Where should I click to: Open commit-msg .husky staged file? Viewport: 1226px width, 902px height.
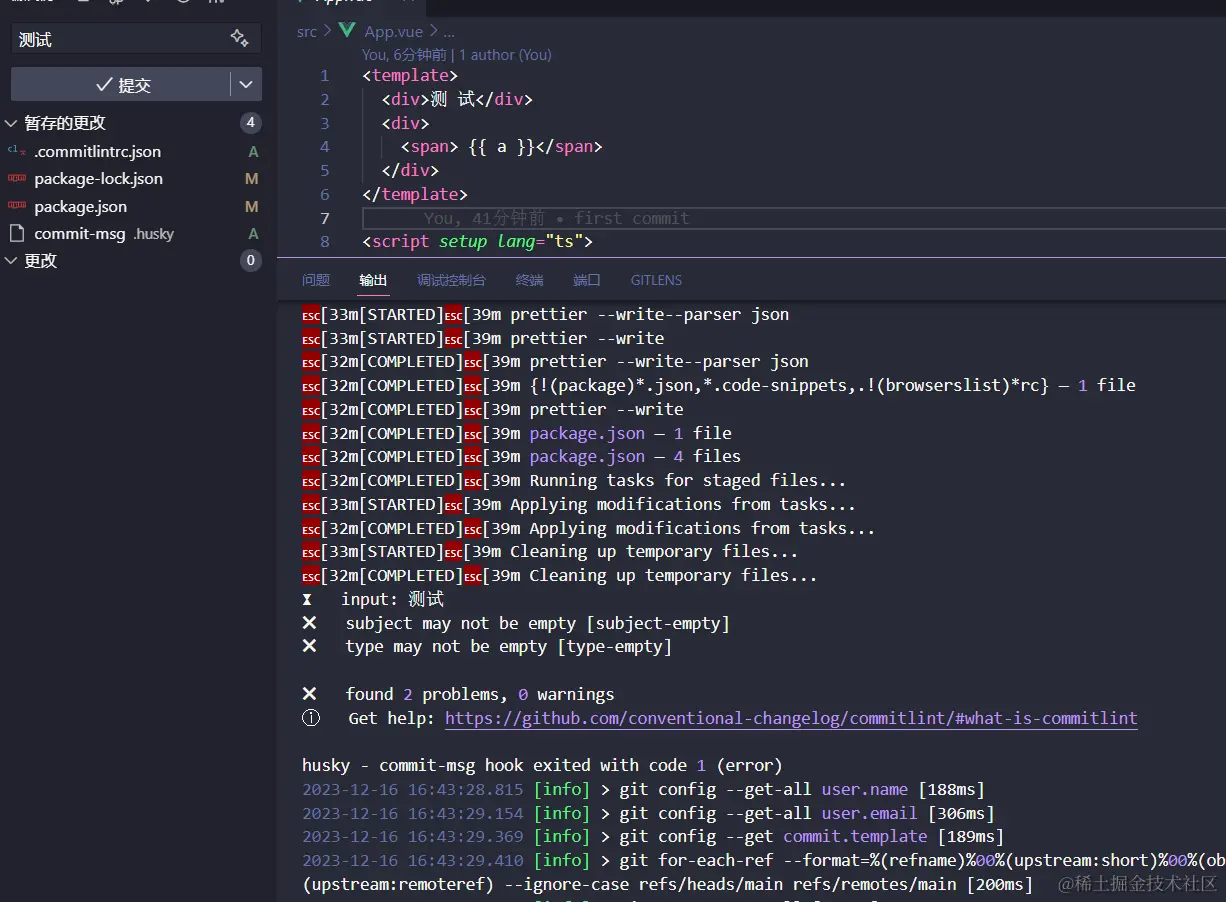point(104,233)
